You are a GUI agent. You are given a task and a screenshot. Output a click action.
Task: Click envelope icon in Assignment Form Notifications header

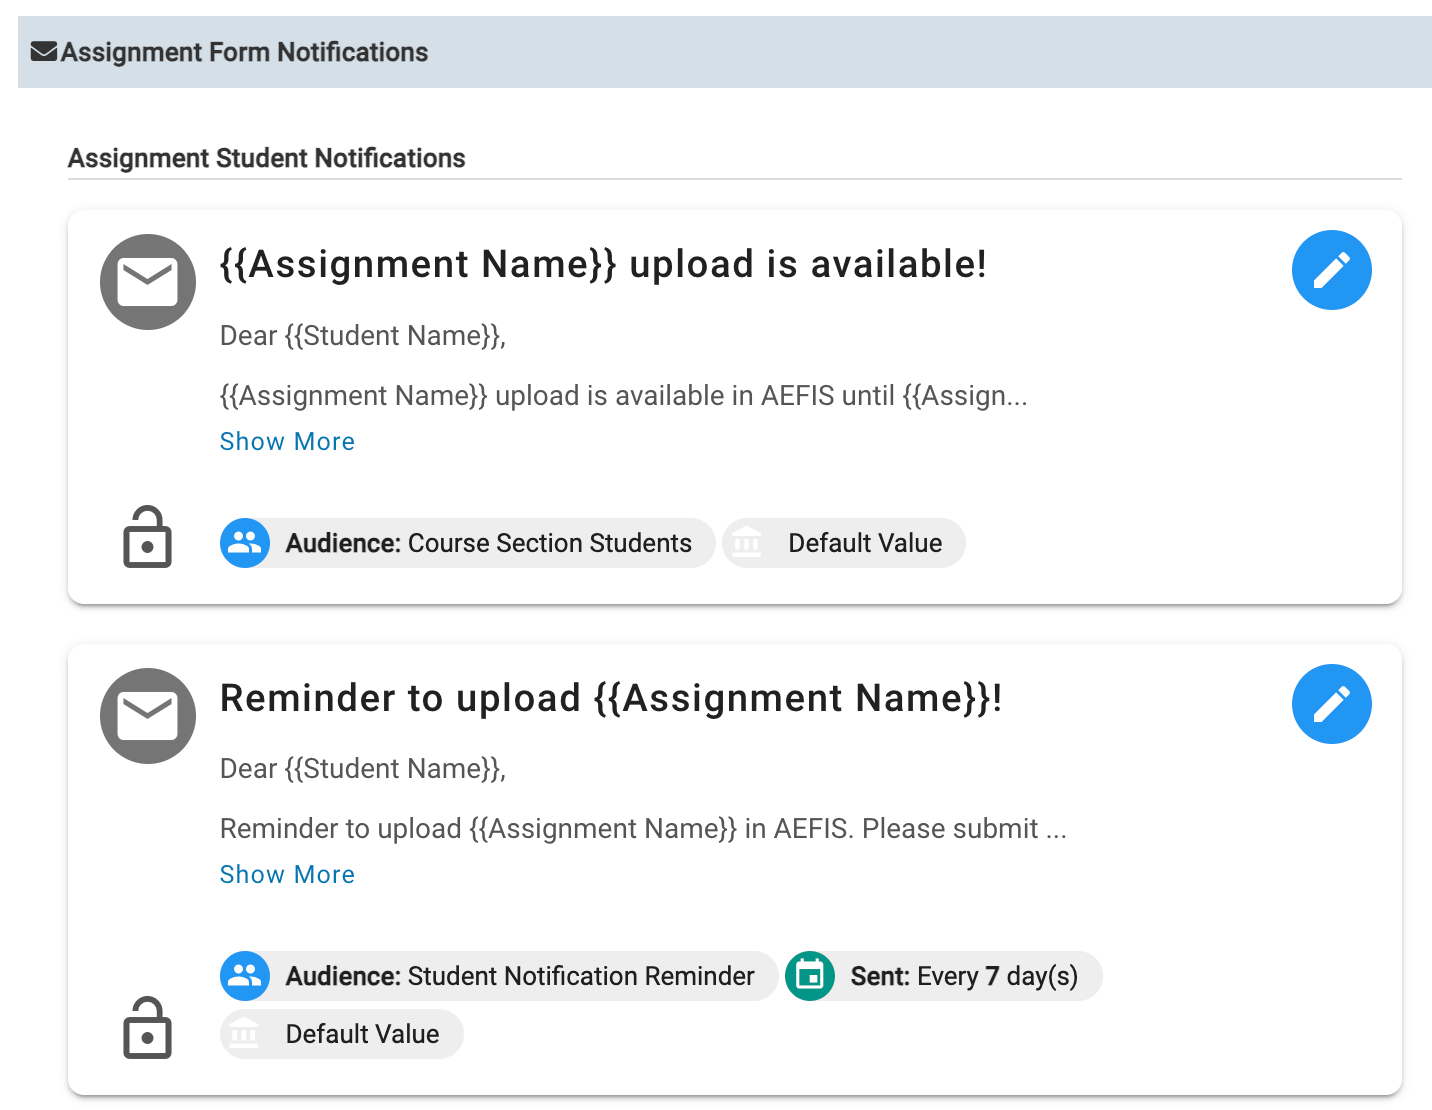pos(44,52)
